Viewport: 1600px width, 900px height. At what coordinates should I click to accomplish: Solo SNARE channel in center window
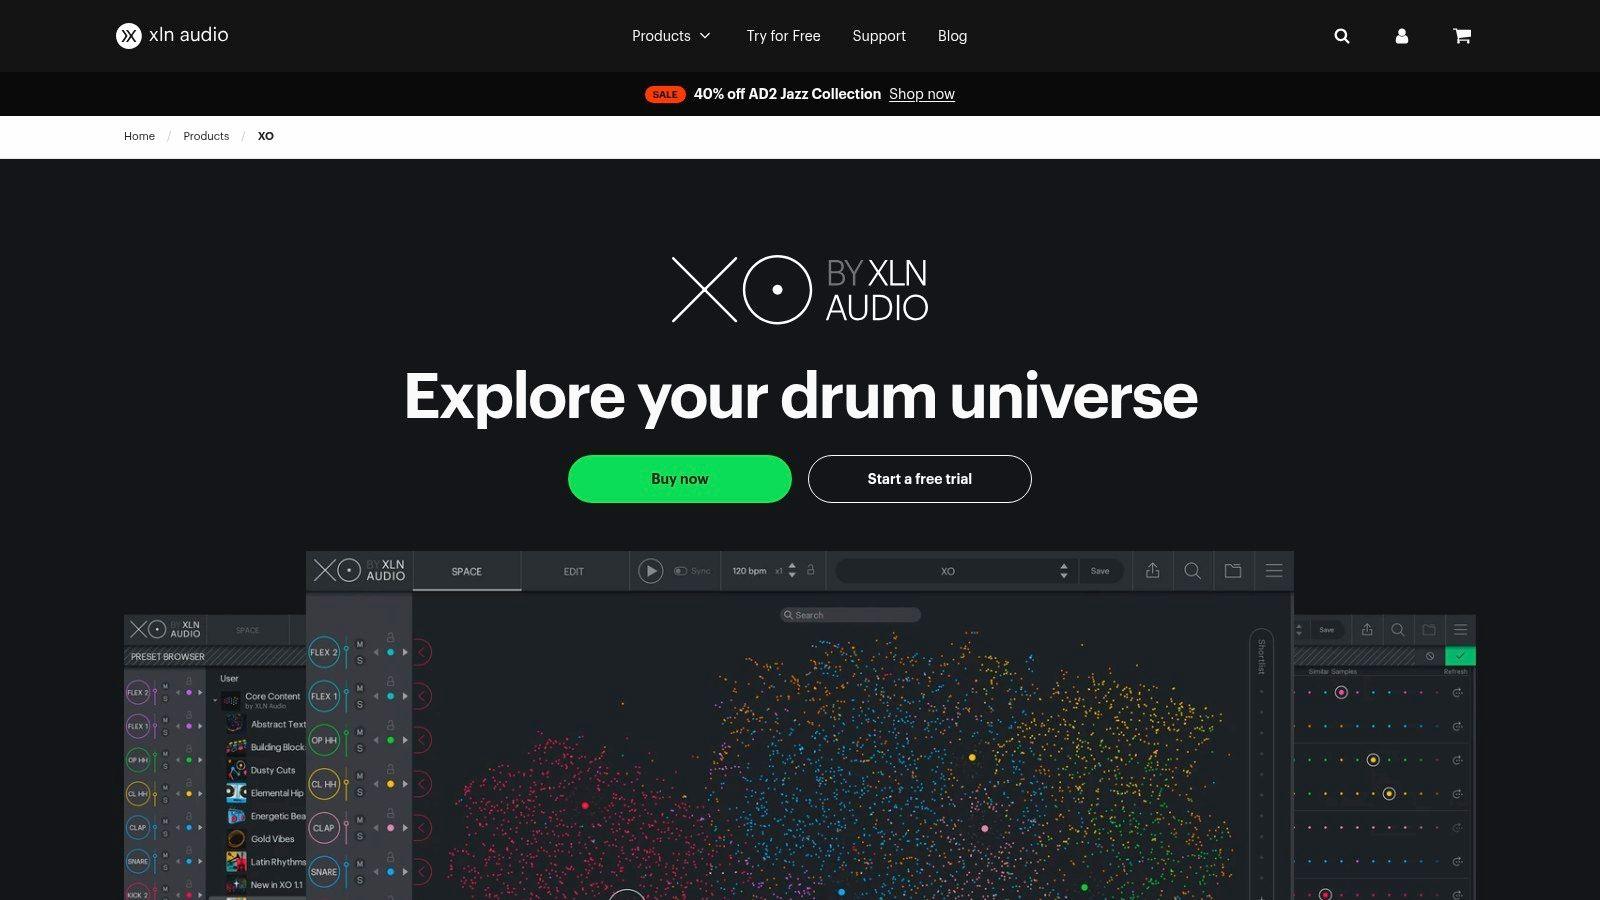pos(360,880)
